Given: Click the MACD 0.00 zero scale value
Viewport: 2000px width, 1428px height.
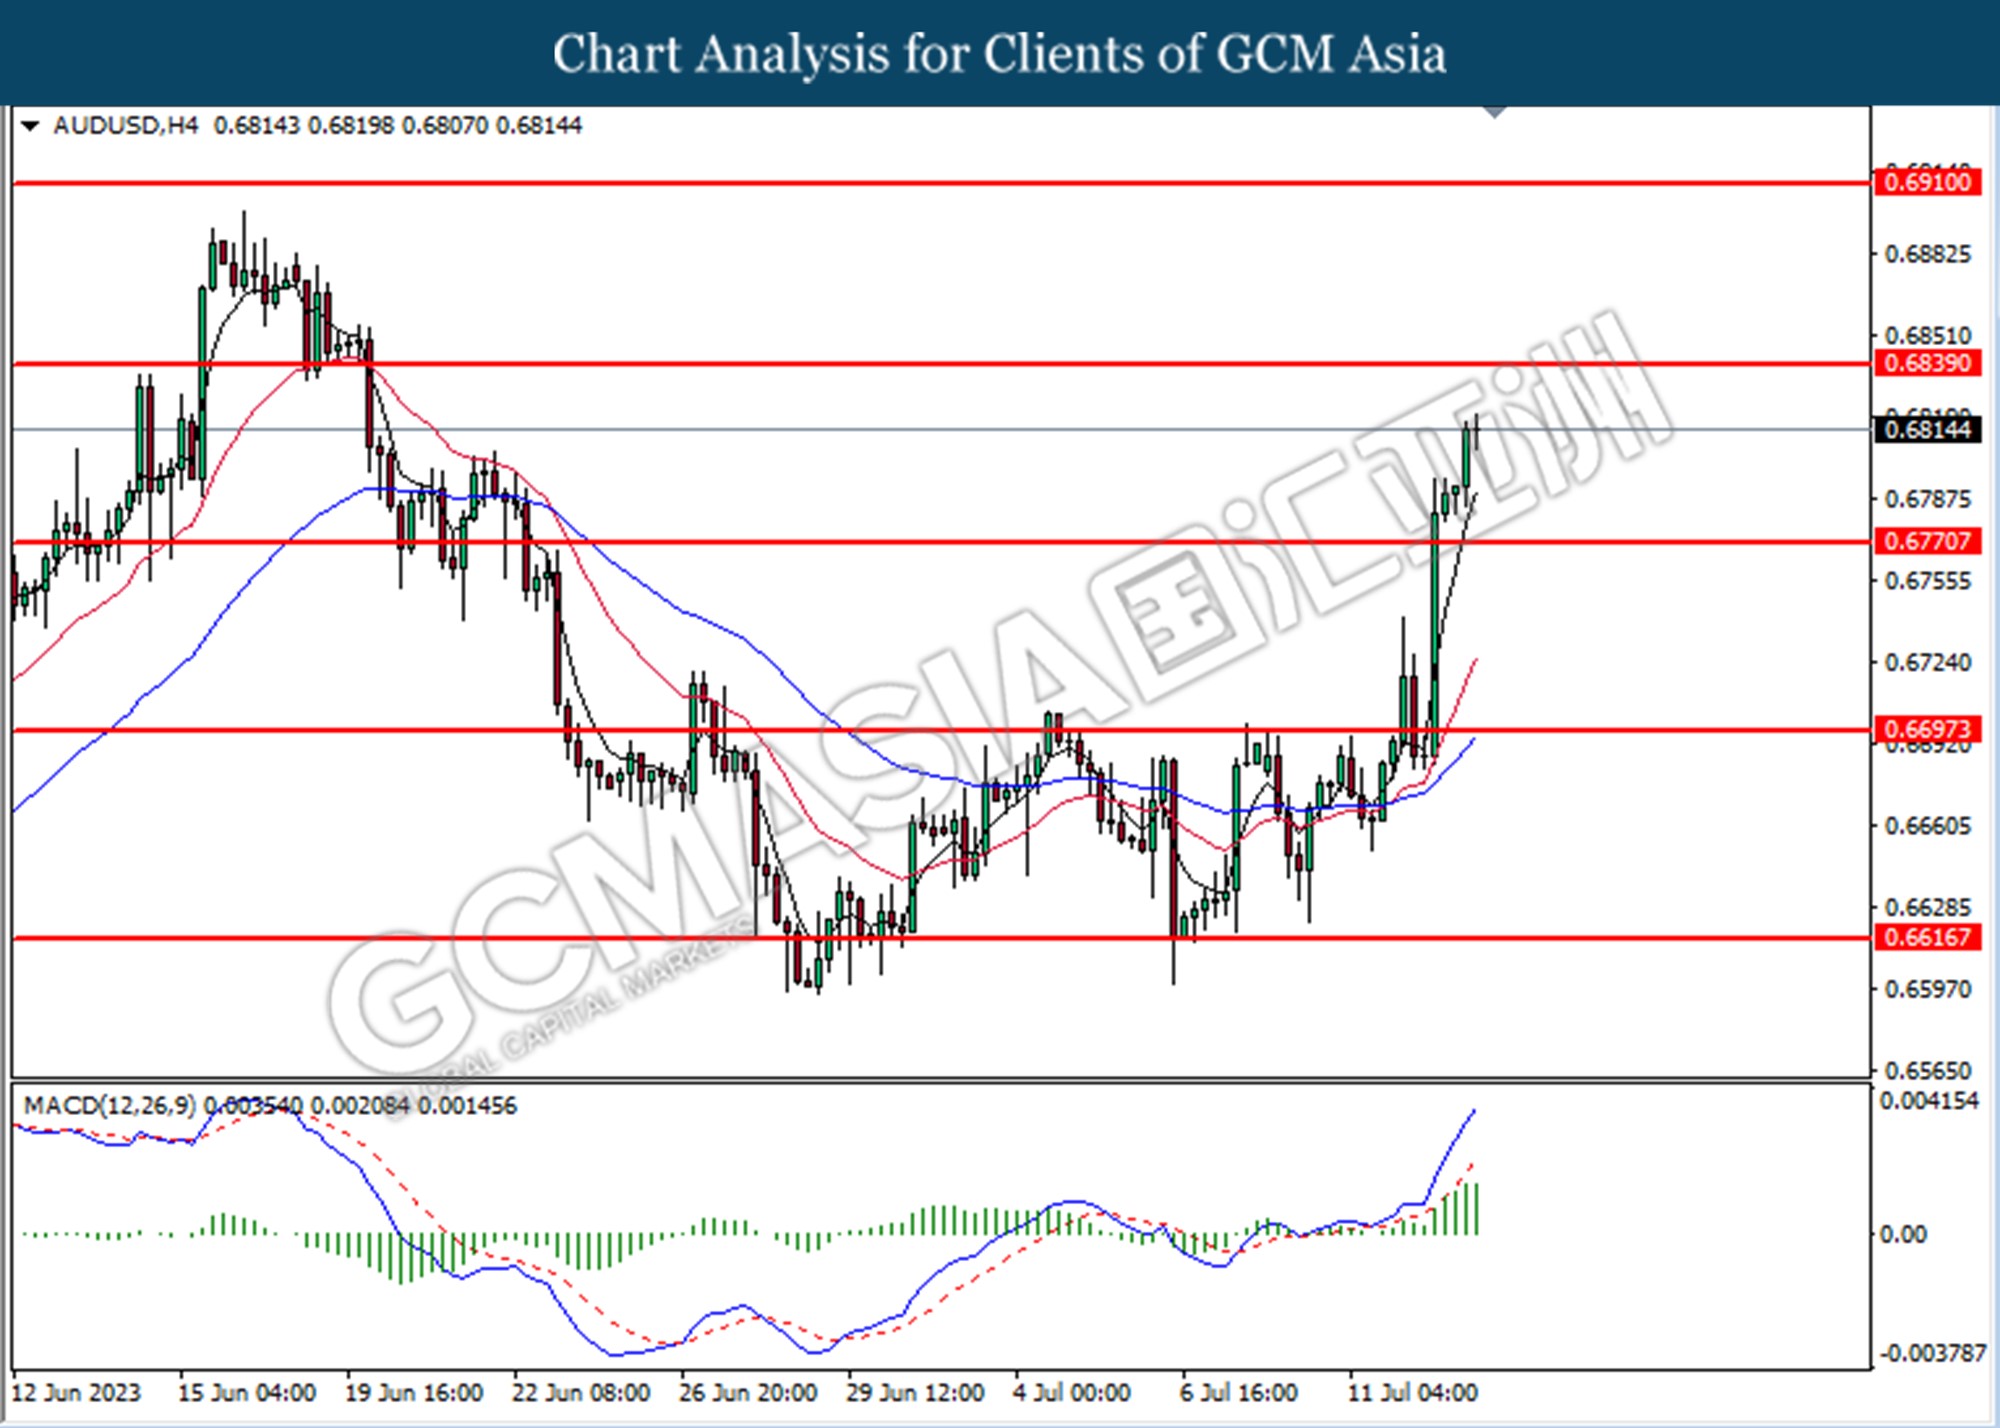Looking at the screenshot, I should 1903,1234.
